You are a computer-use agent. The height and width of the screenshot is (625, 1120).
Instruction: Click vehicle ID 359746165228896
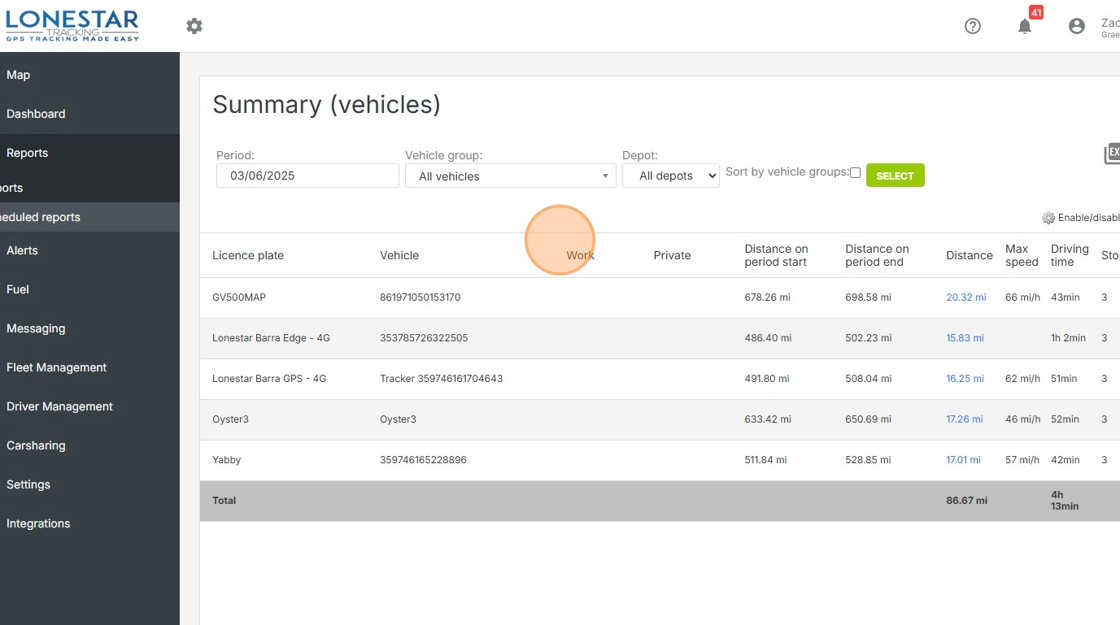(x=423, y=460)
